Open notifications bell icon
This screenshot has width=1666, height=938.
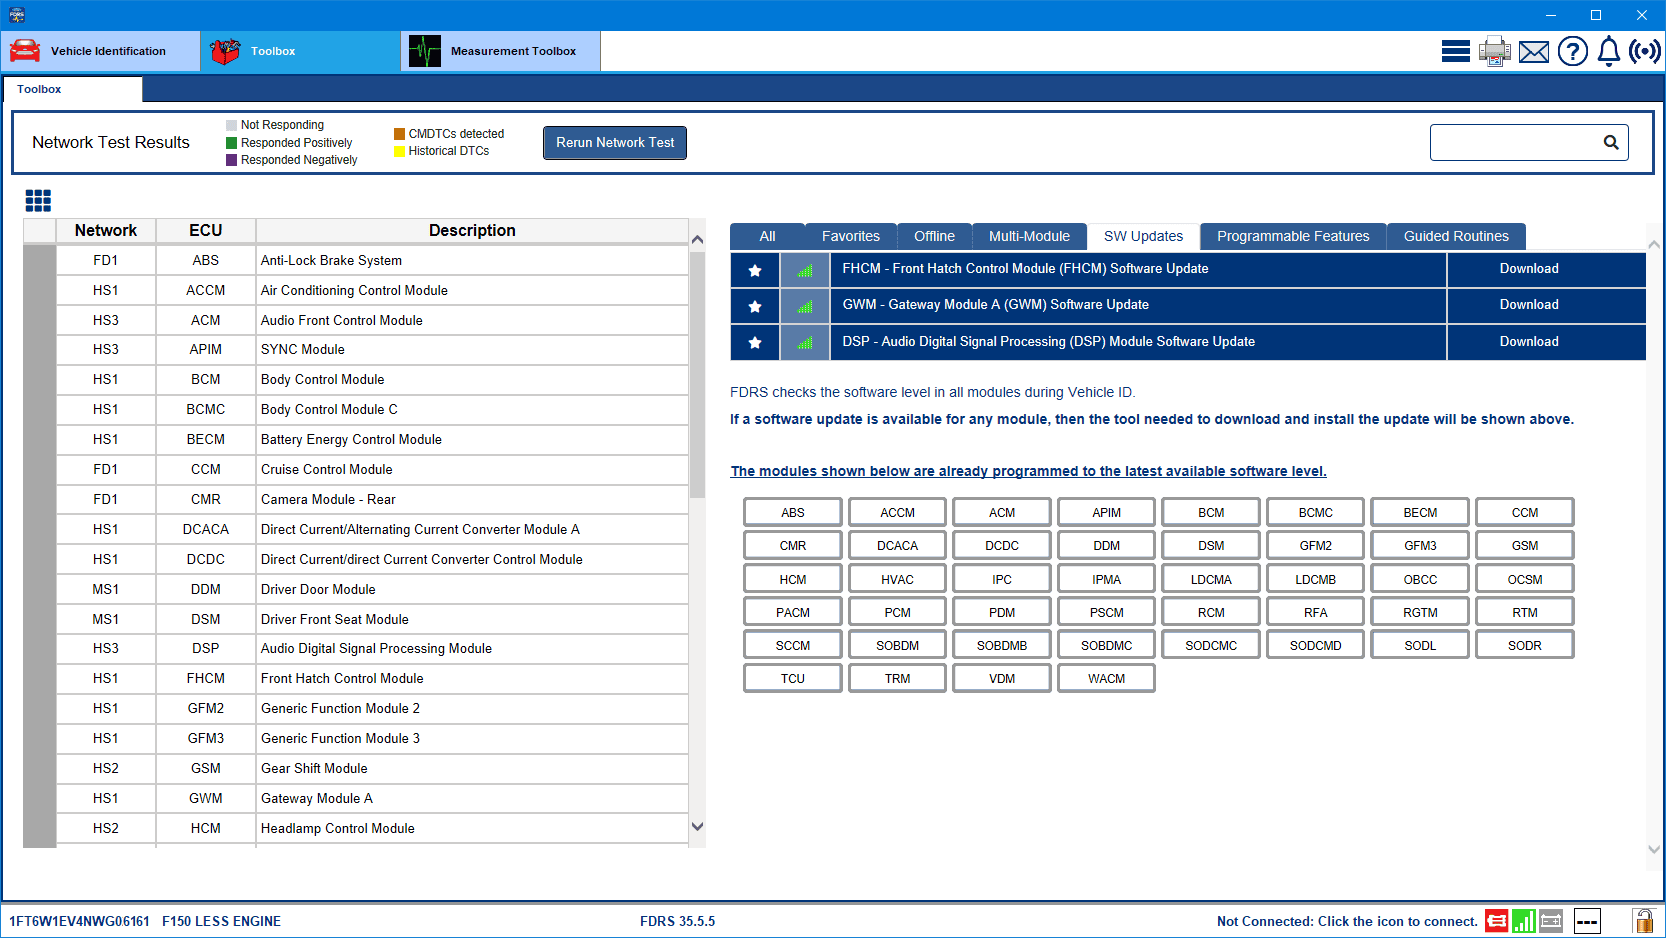(x=1608, y=51)
